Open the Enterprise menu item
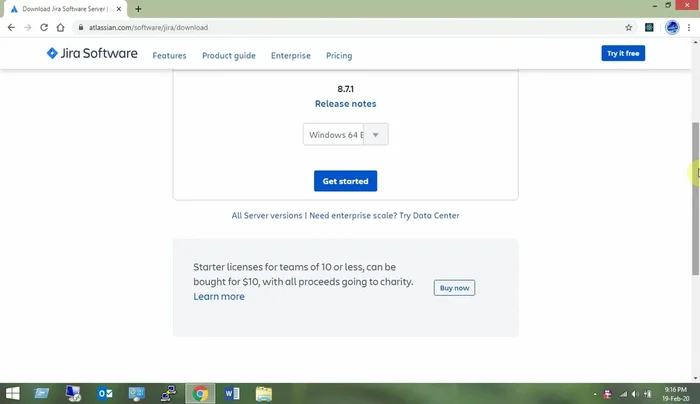Viewport: 700px width, 404px height. point(291,55)
